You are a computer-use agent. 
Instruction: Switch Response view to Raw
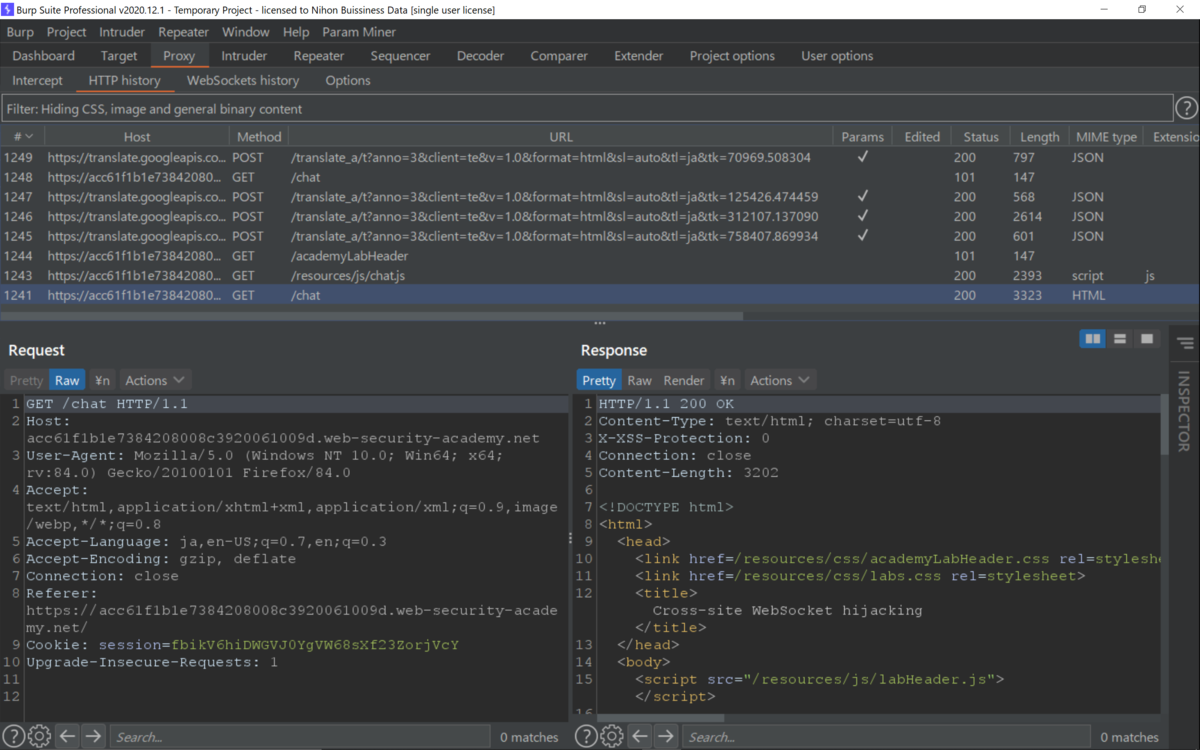(x=639, y=380)
